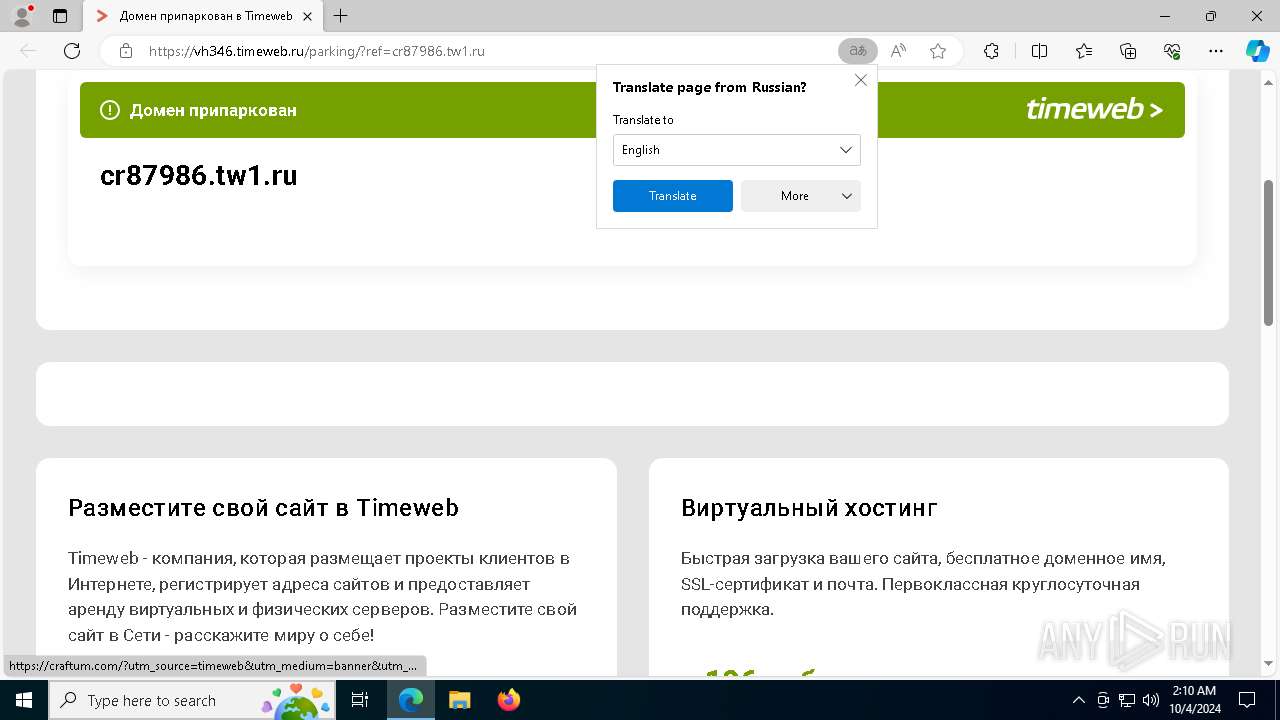The width and height of the screenshot is (1280, 720).
Task: Click the warning icon in green banner
Action: [x=110, y=110]
